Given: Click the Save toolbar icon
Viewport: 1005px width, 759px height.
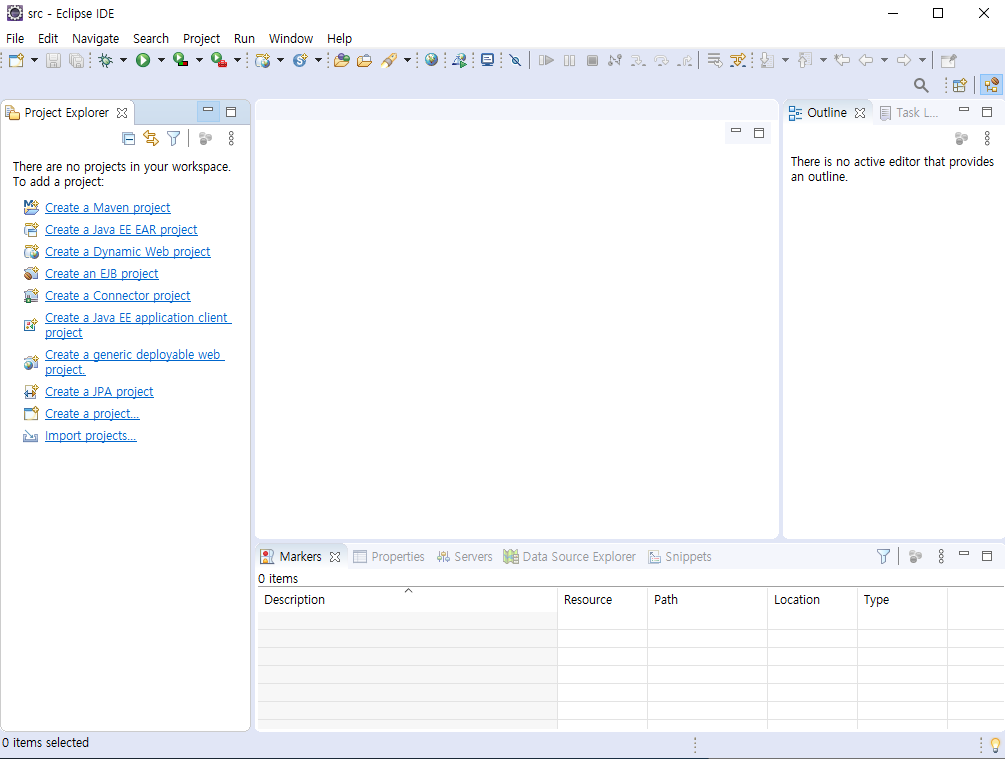Looking at the screenshot, I should pos(54,60).
